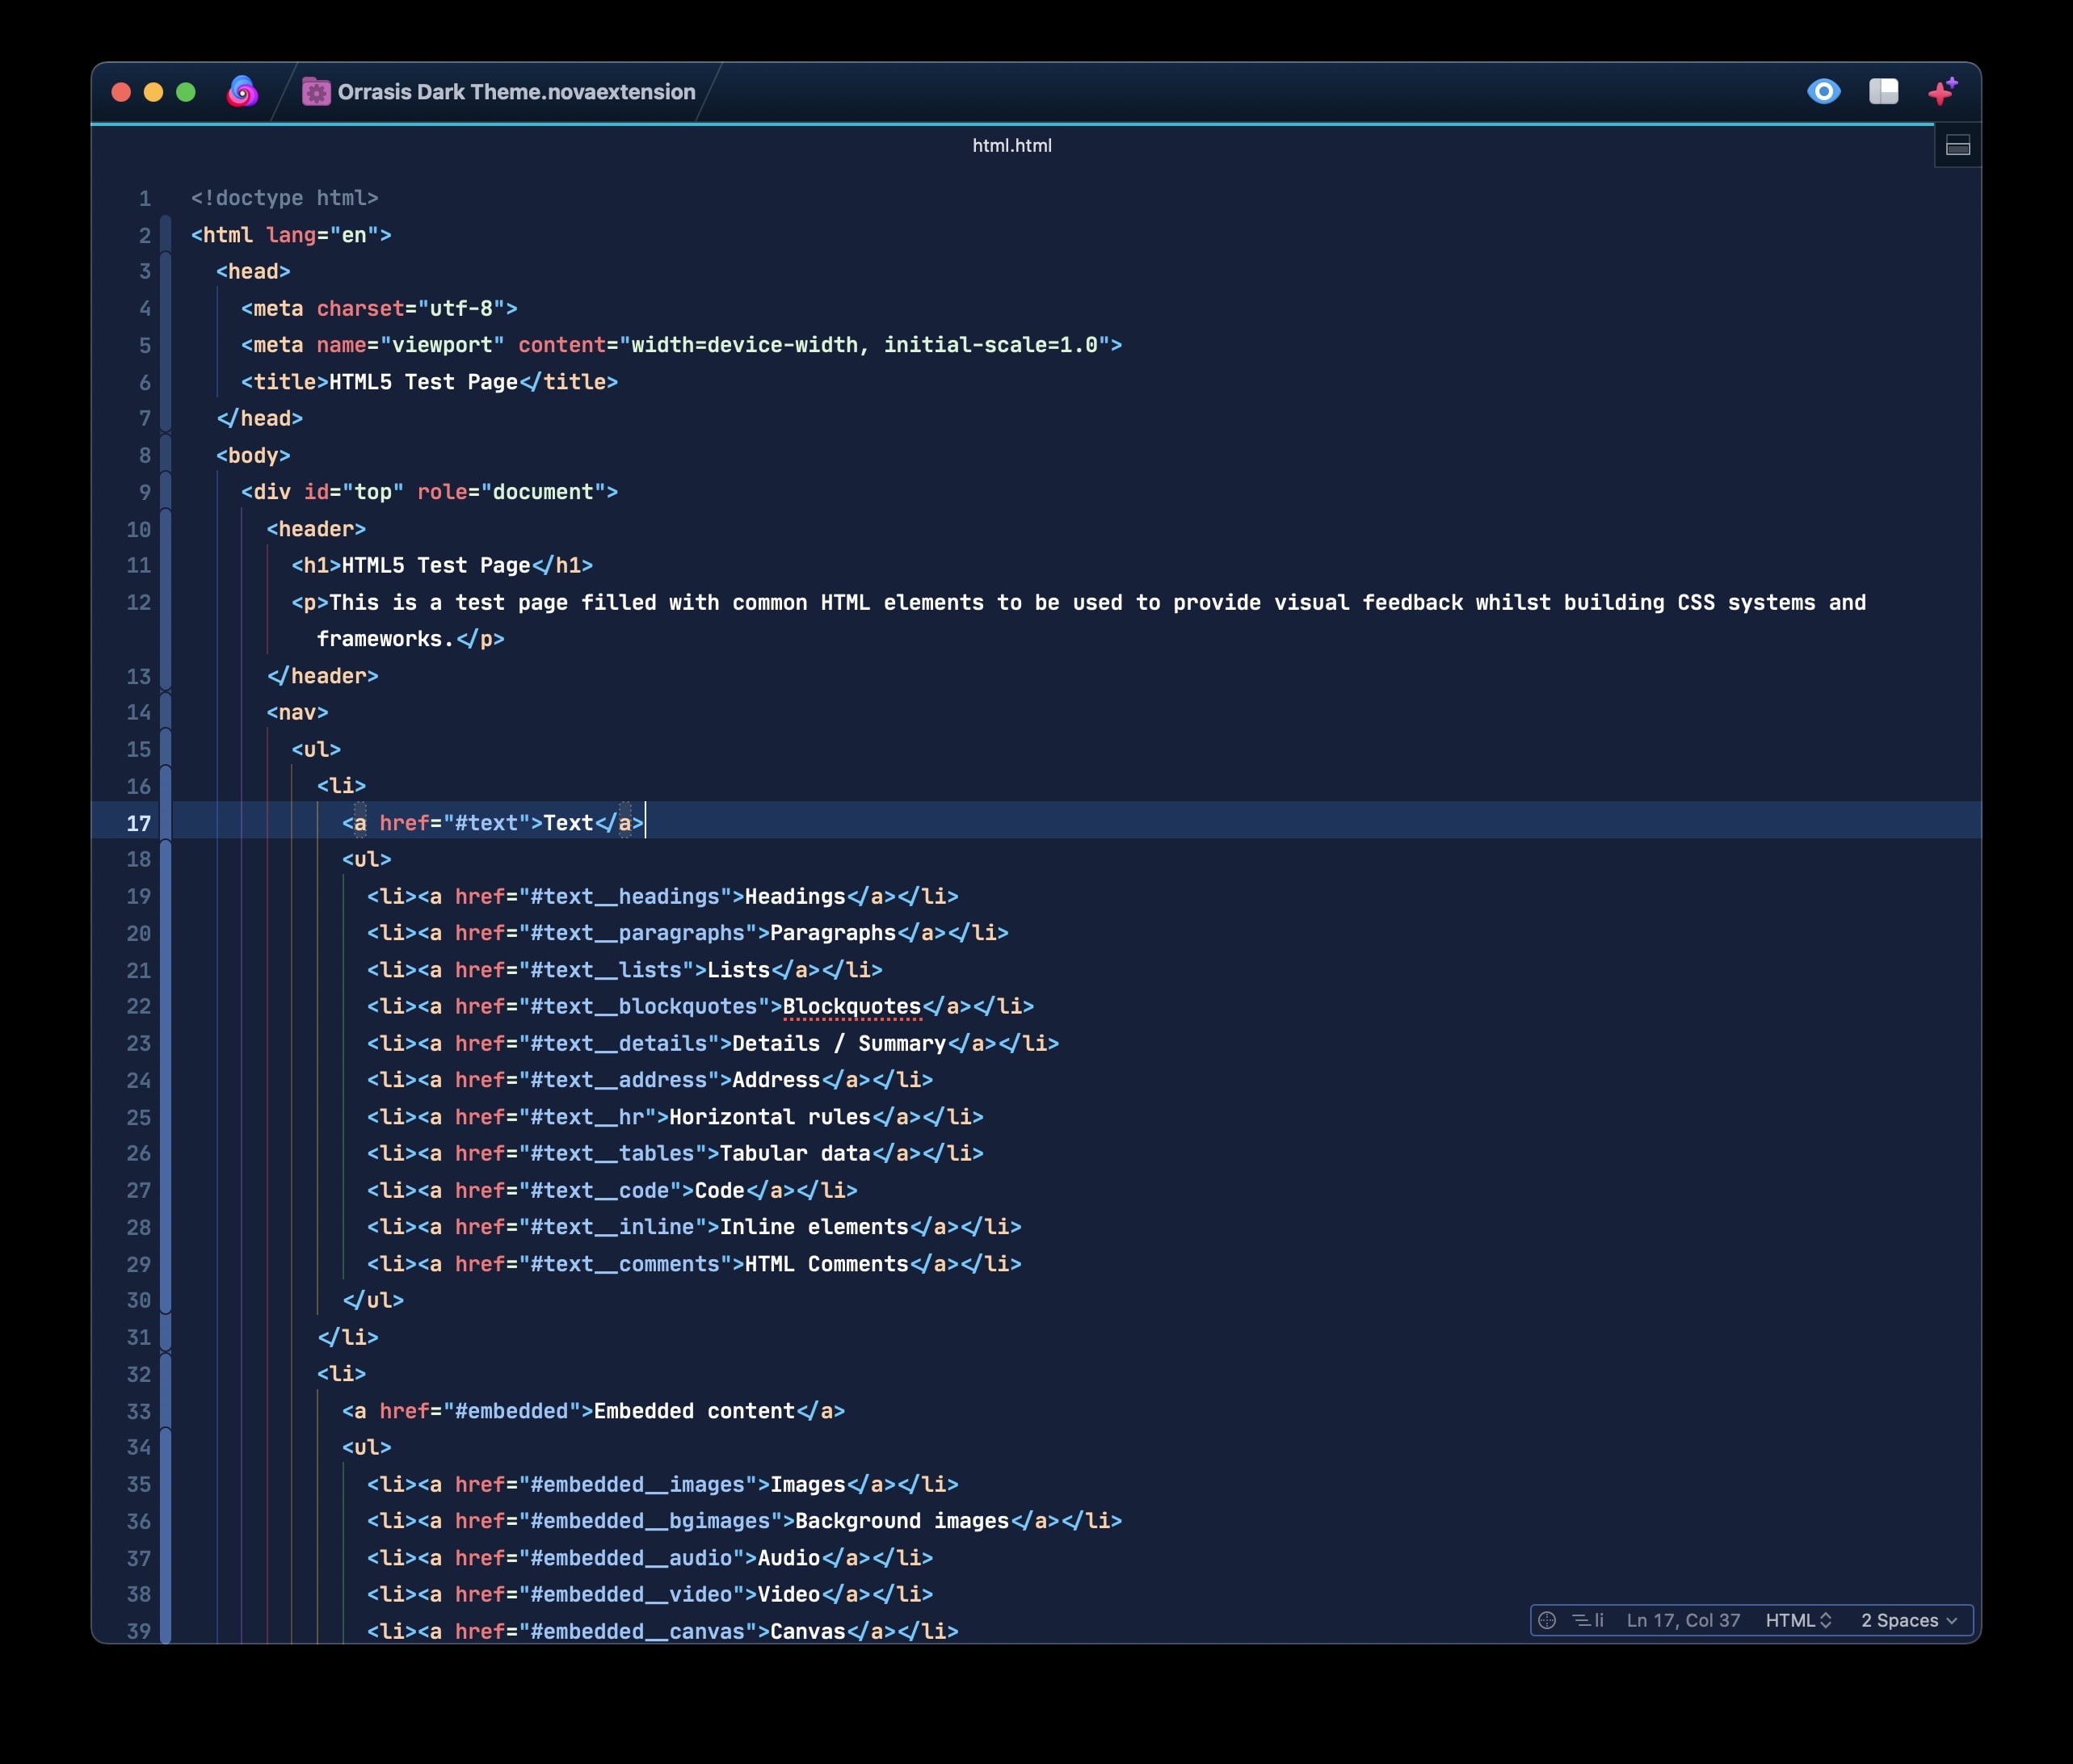Click the crosshair icon in status bar
Screen dimensions: 2073x1764
pos(1547,1620)
